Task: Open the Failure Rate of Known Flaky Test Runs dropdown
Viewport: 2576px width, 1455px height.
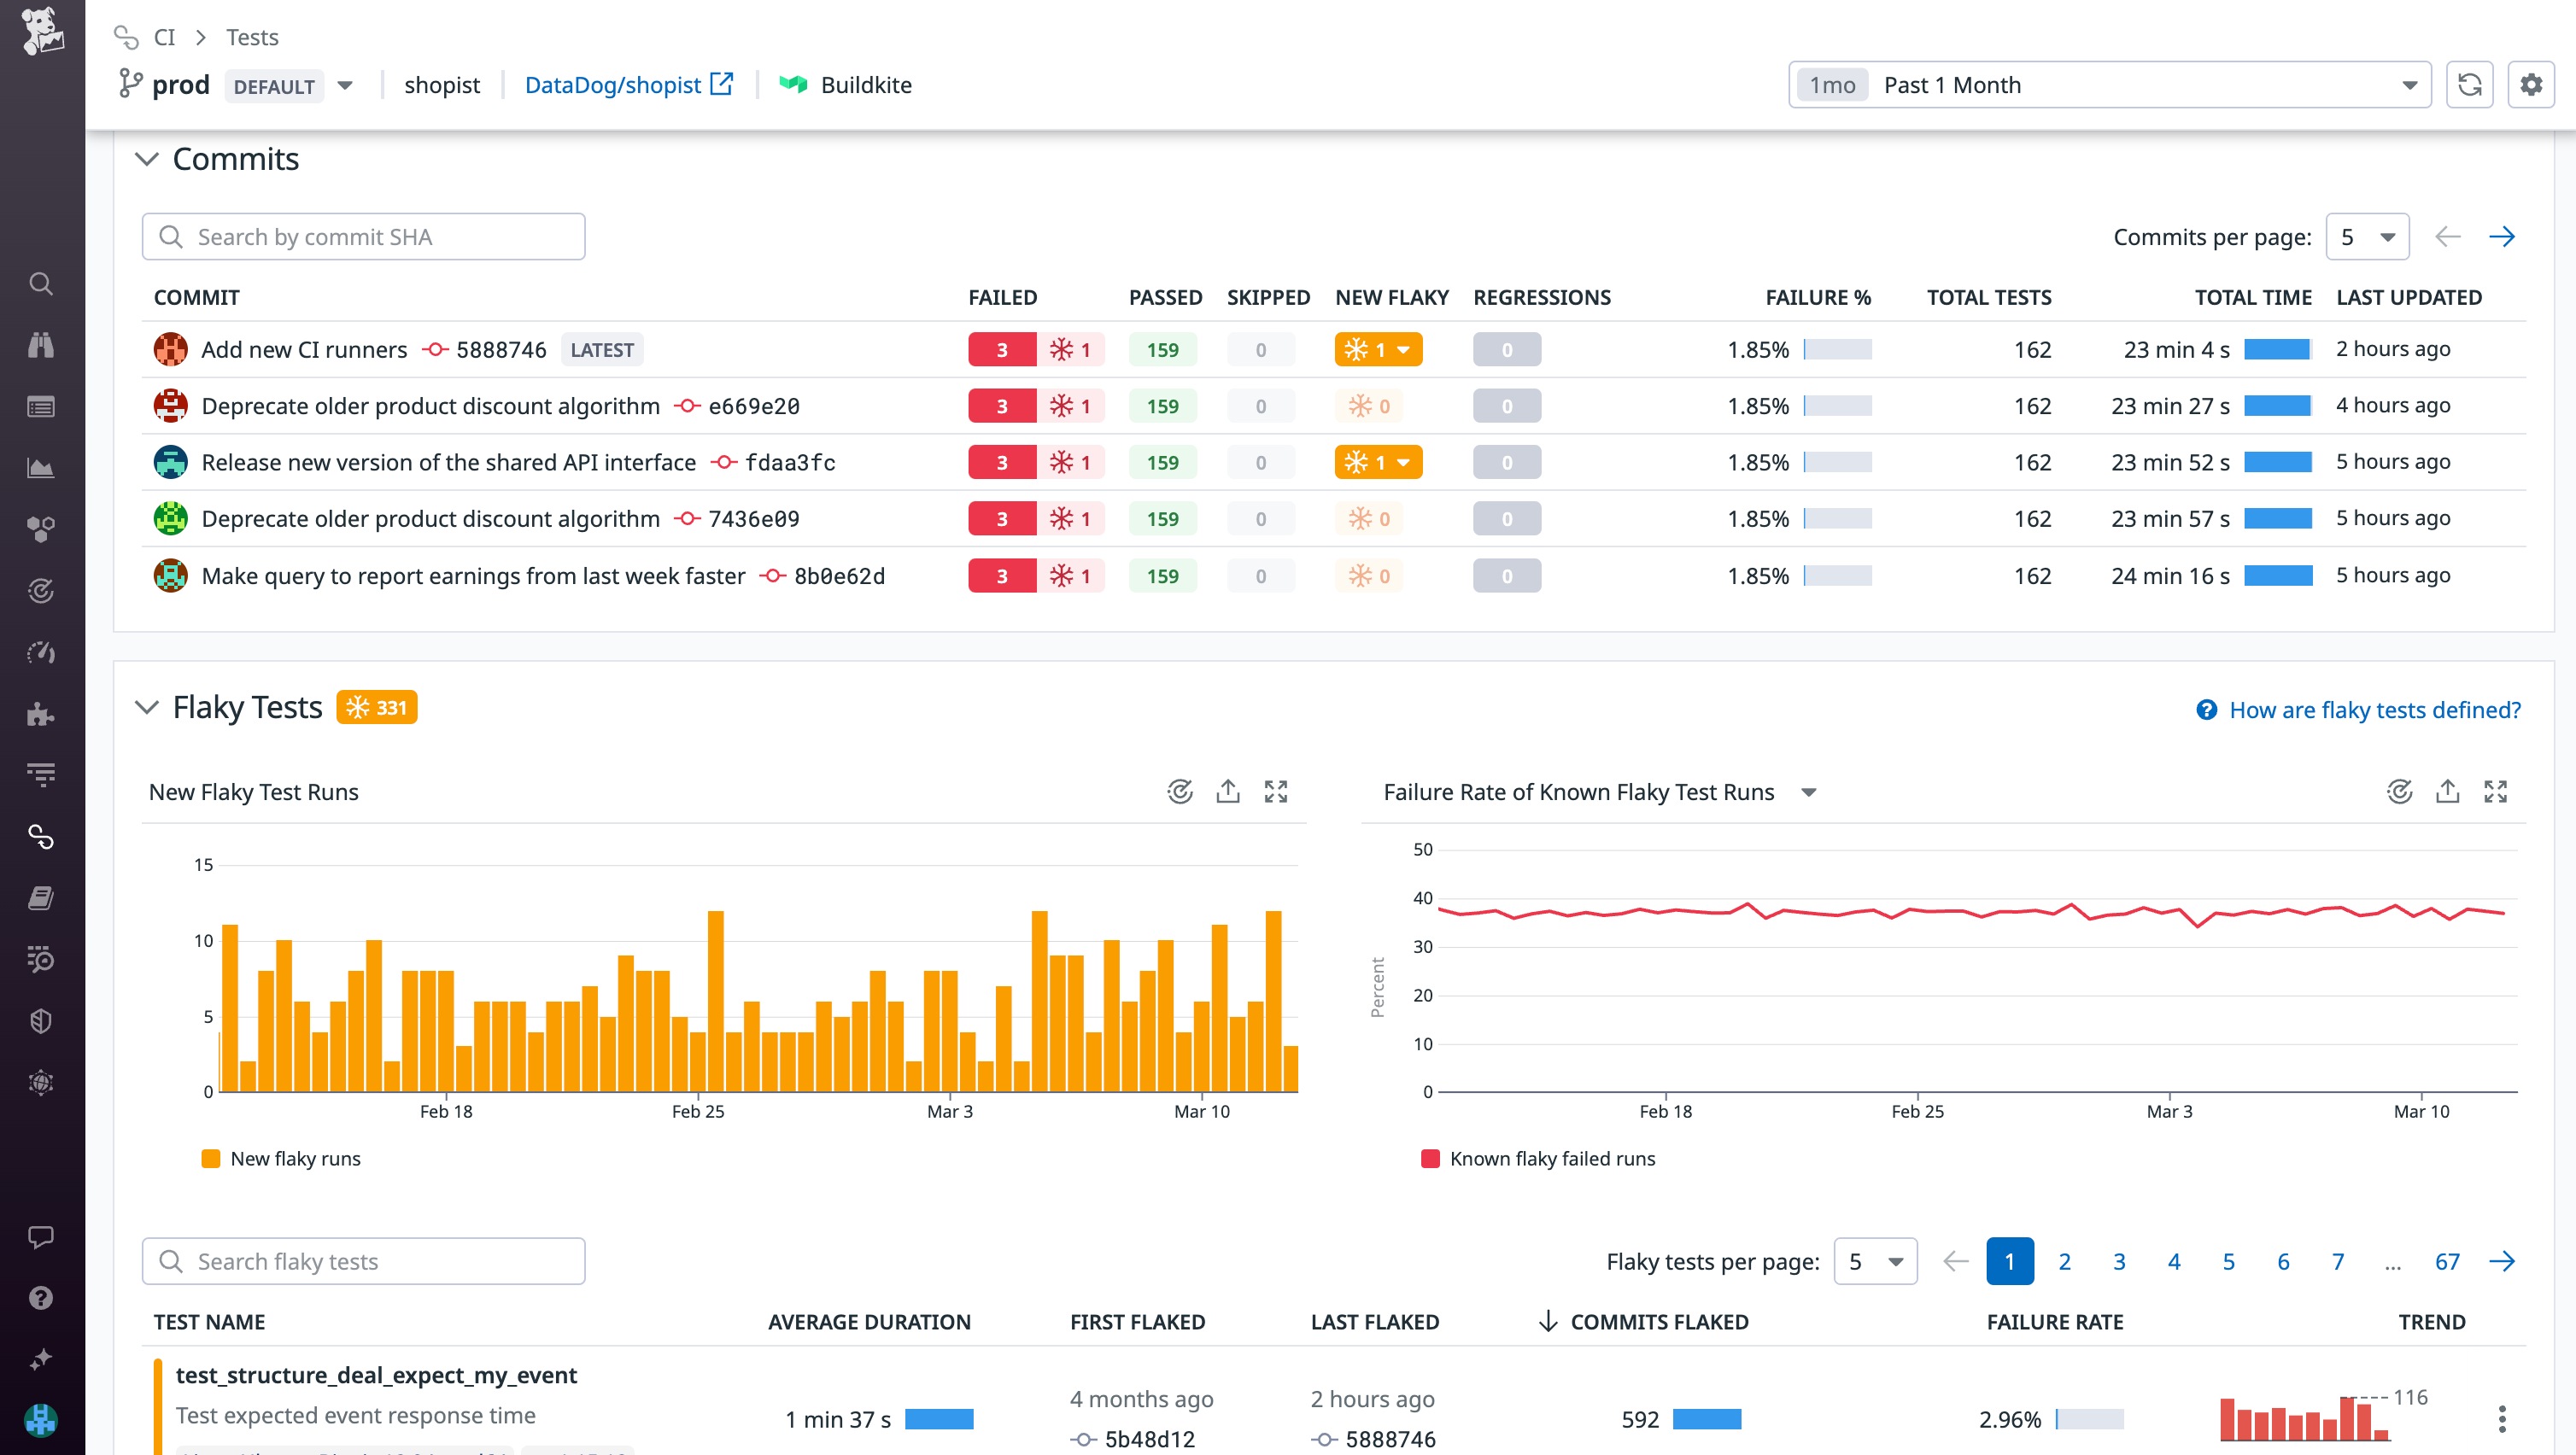Action: (x=1809, y=791)
